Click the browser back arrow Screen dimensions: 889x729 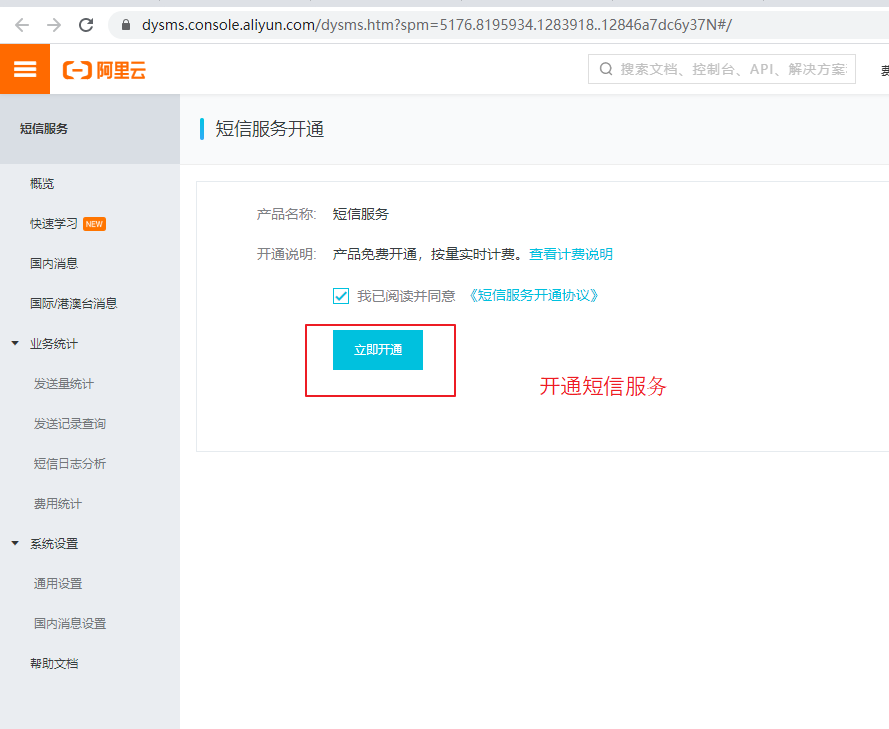coord(22,24)
